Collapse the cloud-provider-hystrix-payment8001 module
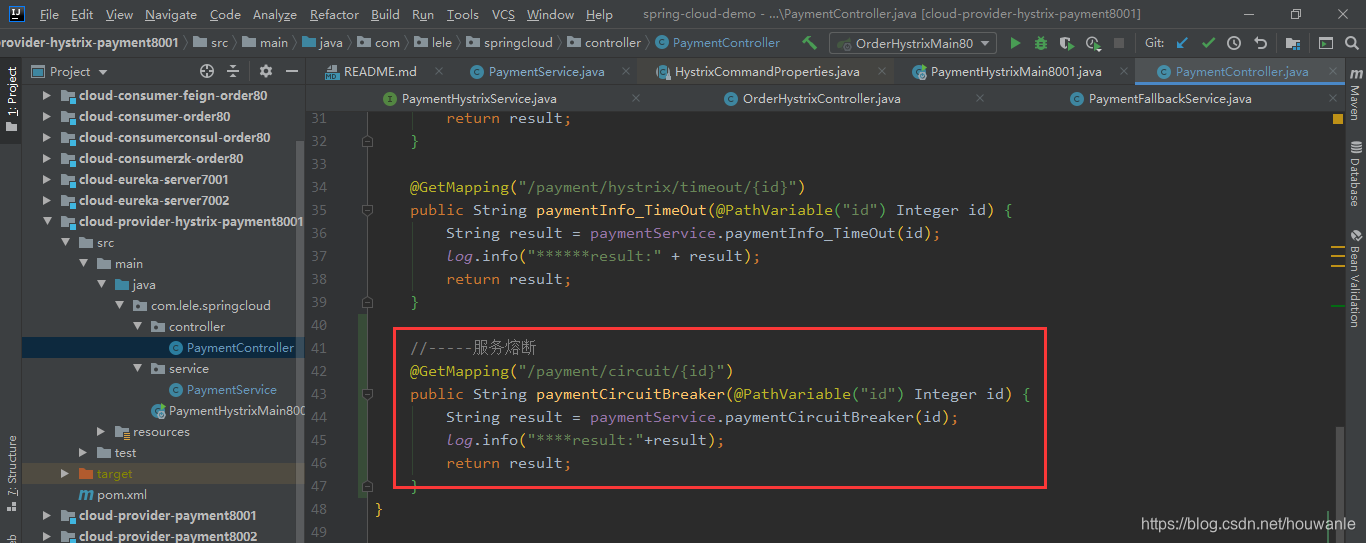The image size is (1366, 543). point(47,222)
